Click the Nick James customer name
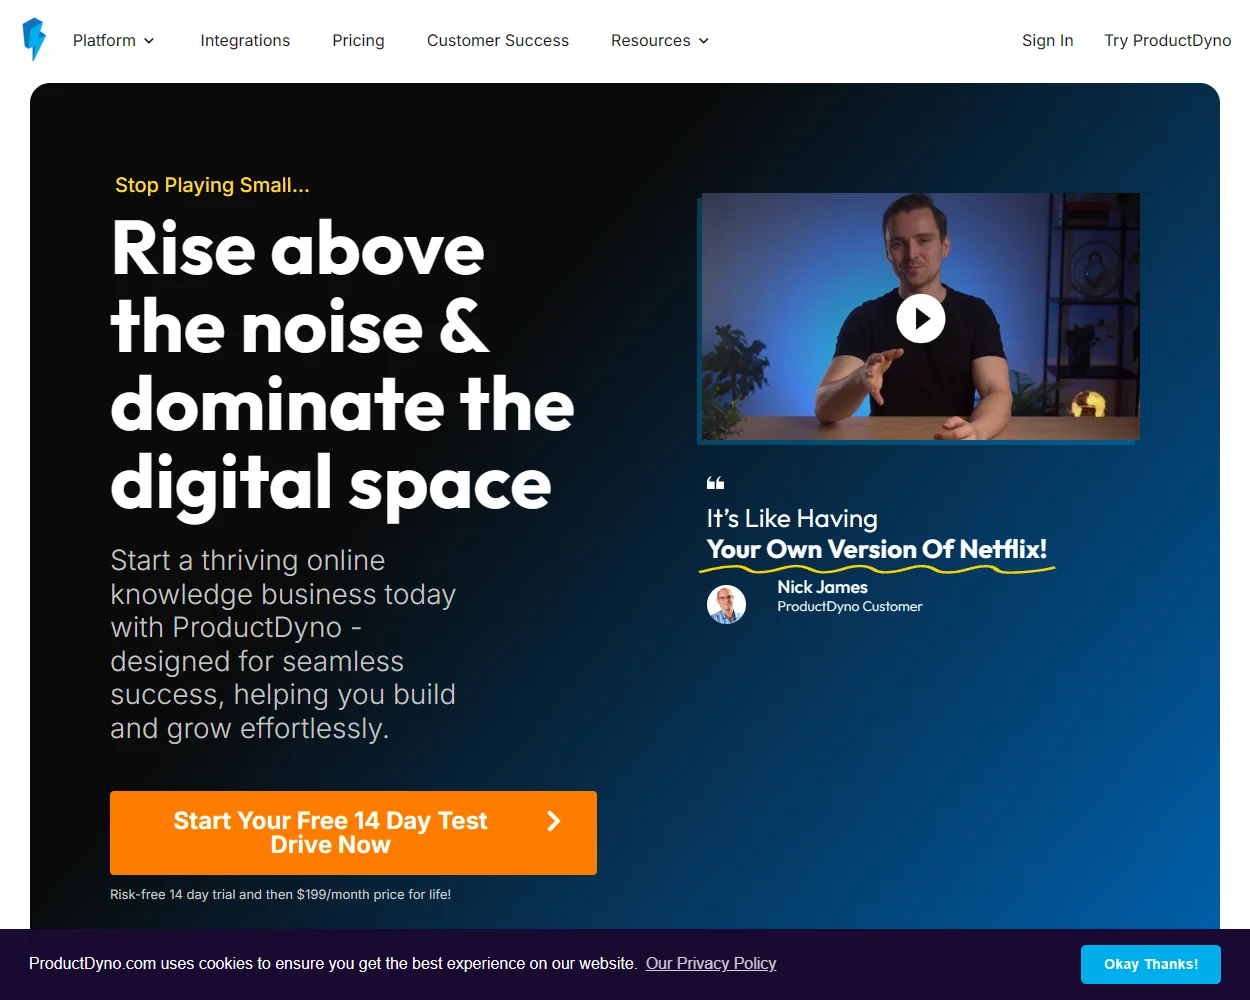Viewport: 1250px width, 1000px height. point(822,587)
